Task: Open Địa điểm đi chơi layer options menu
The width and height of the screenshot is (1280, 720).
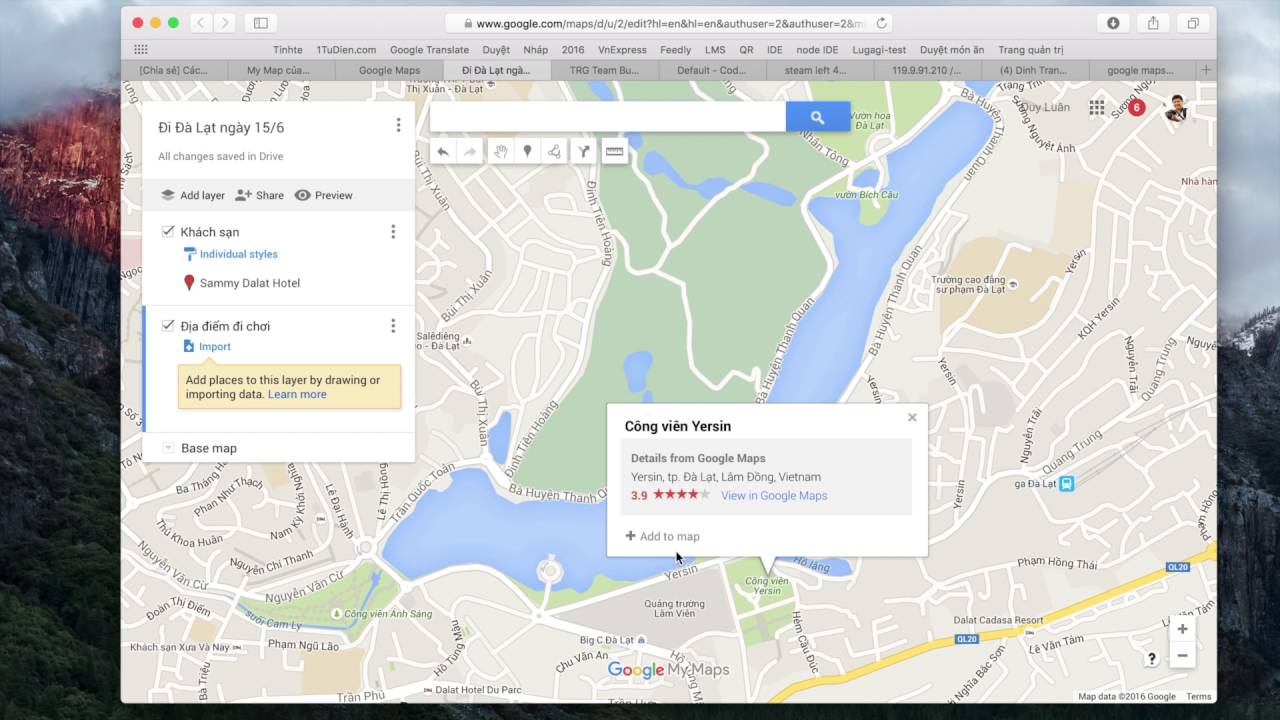Action: pos(393,326)
